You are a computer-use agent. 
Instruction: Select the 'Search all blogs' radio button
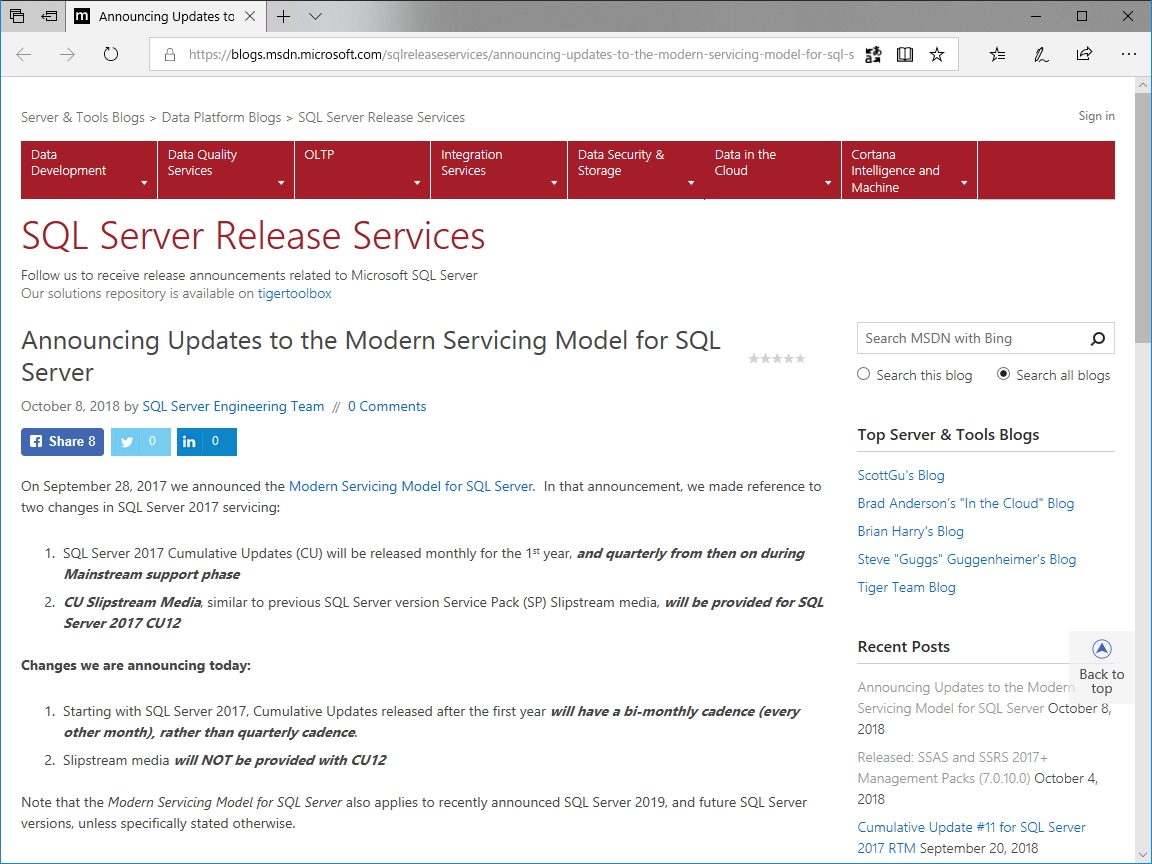(1002, 374)
